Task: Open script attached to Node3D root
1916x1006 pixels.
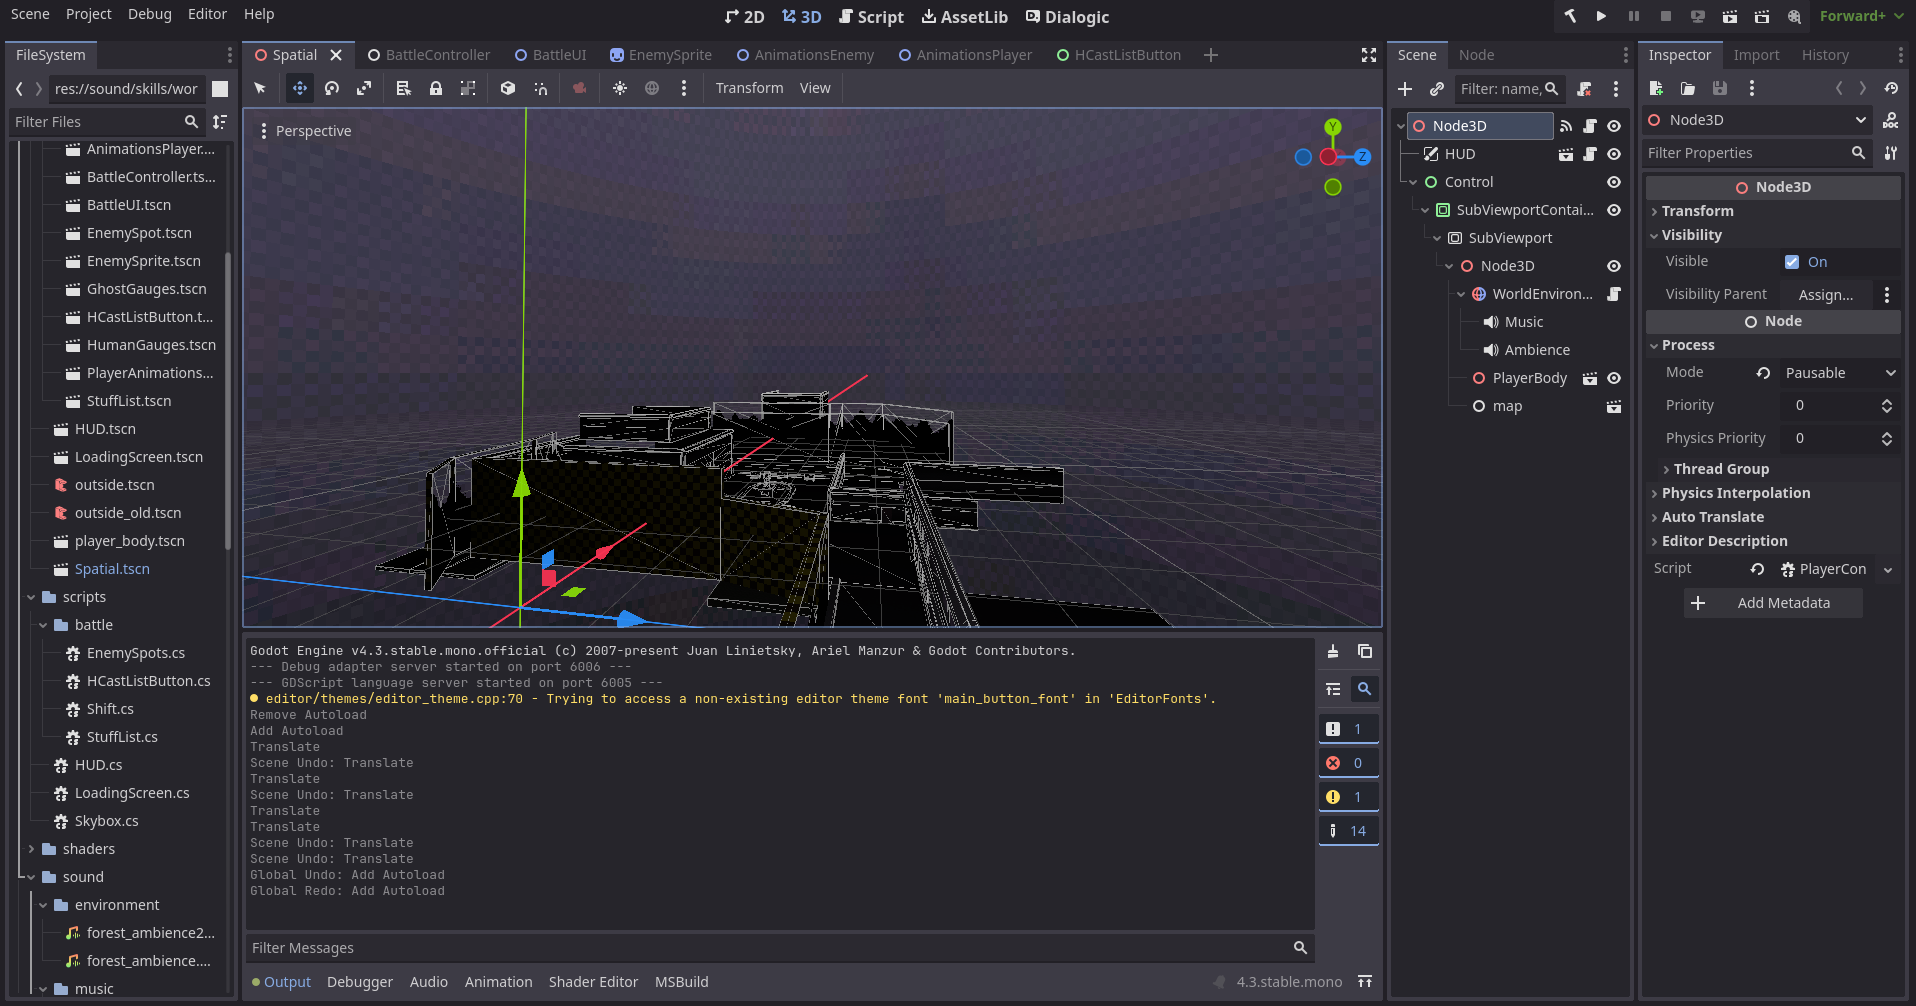Action: 1590,126
